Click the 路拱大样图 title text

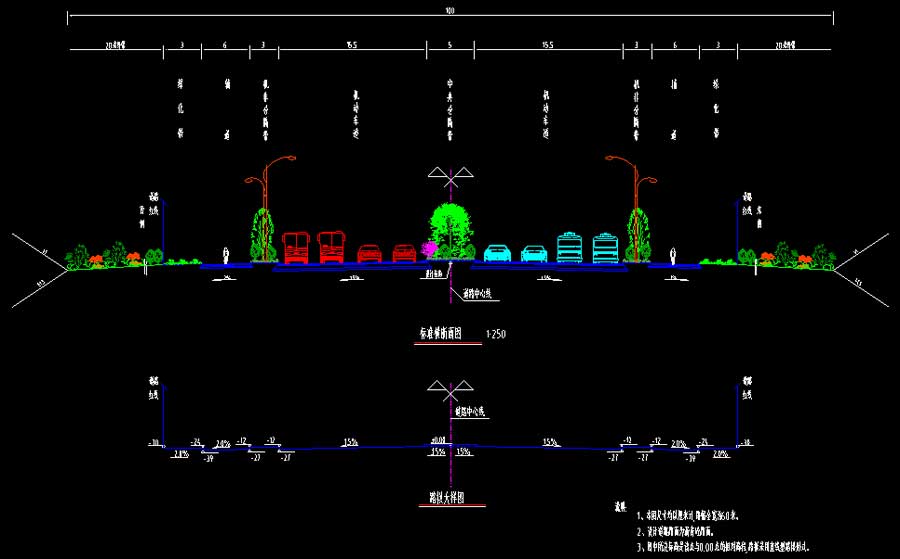coord(447,497)
